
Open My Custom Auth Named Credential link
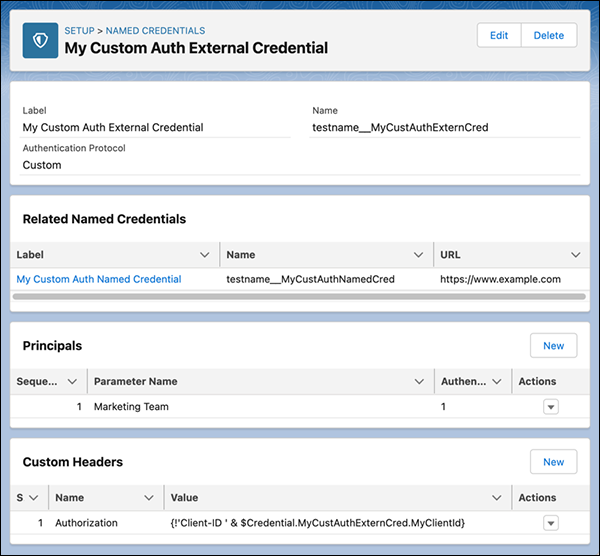point(99,279)
